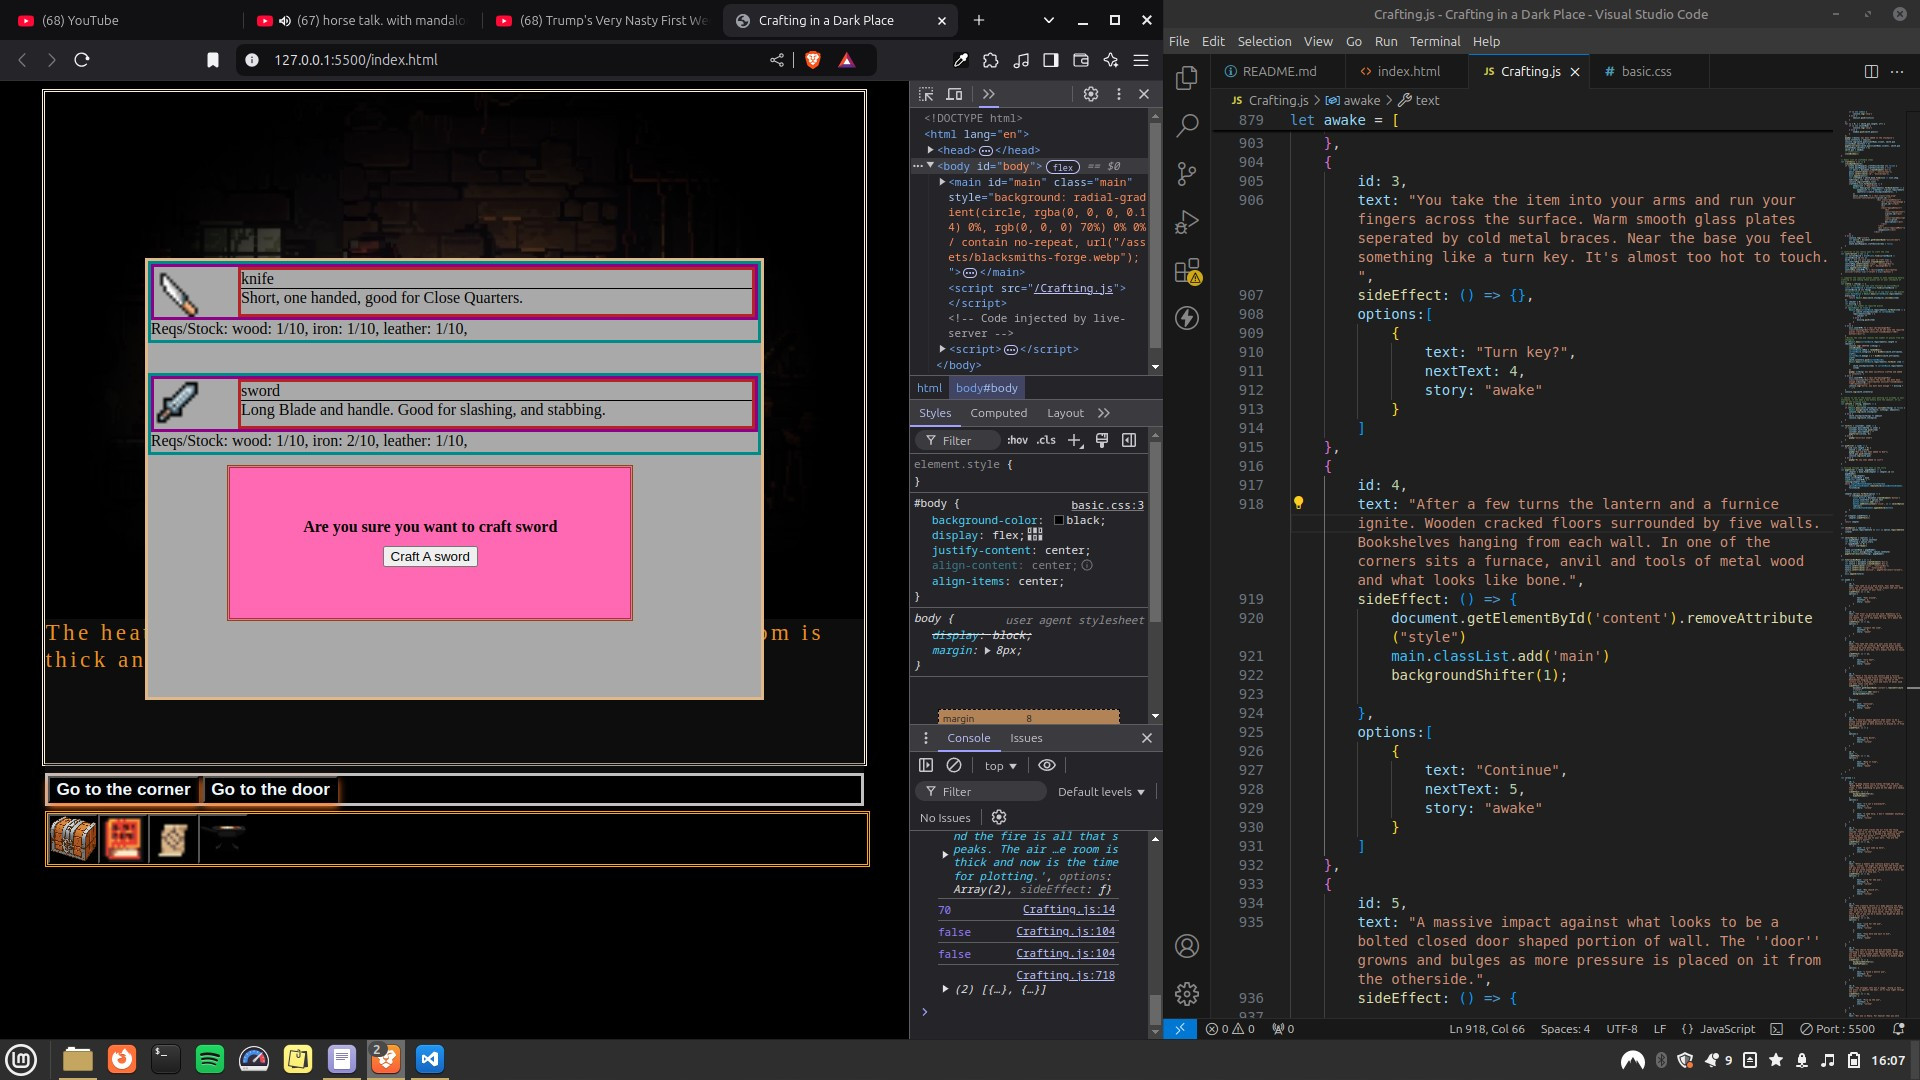Open VS Code Run and Debug view
The height and width of the screenshot is (1080, 1920).
tap(1187, 222)
